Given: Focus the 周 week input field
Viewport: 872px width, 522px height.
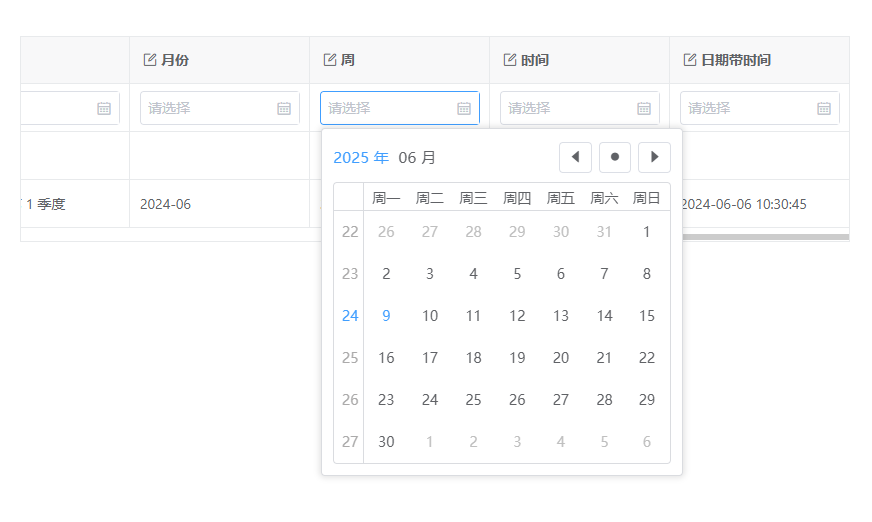Looking at the screenshot, I should [400, 108].
